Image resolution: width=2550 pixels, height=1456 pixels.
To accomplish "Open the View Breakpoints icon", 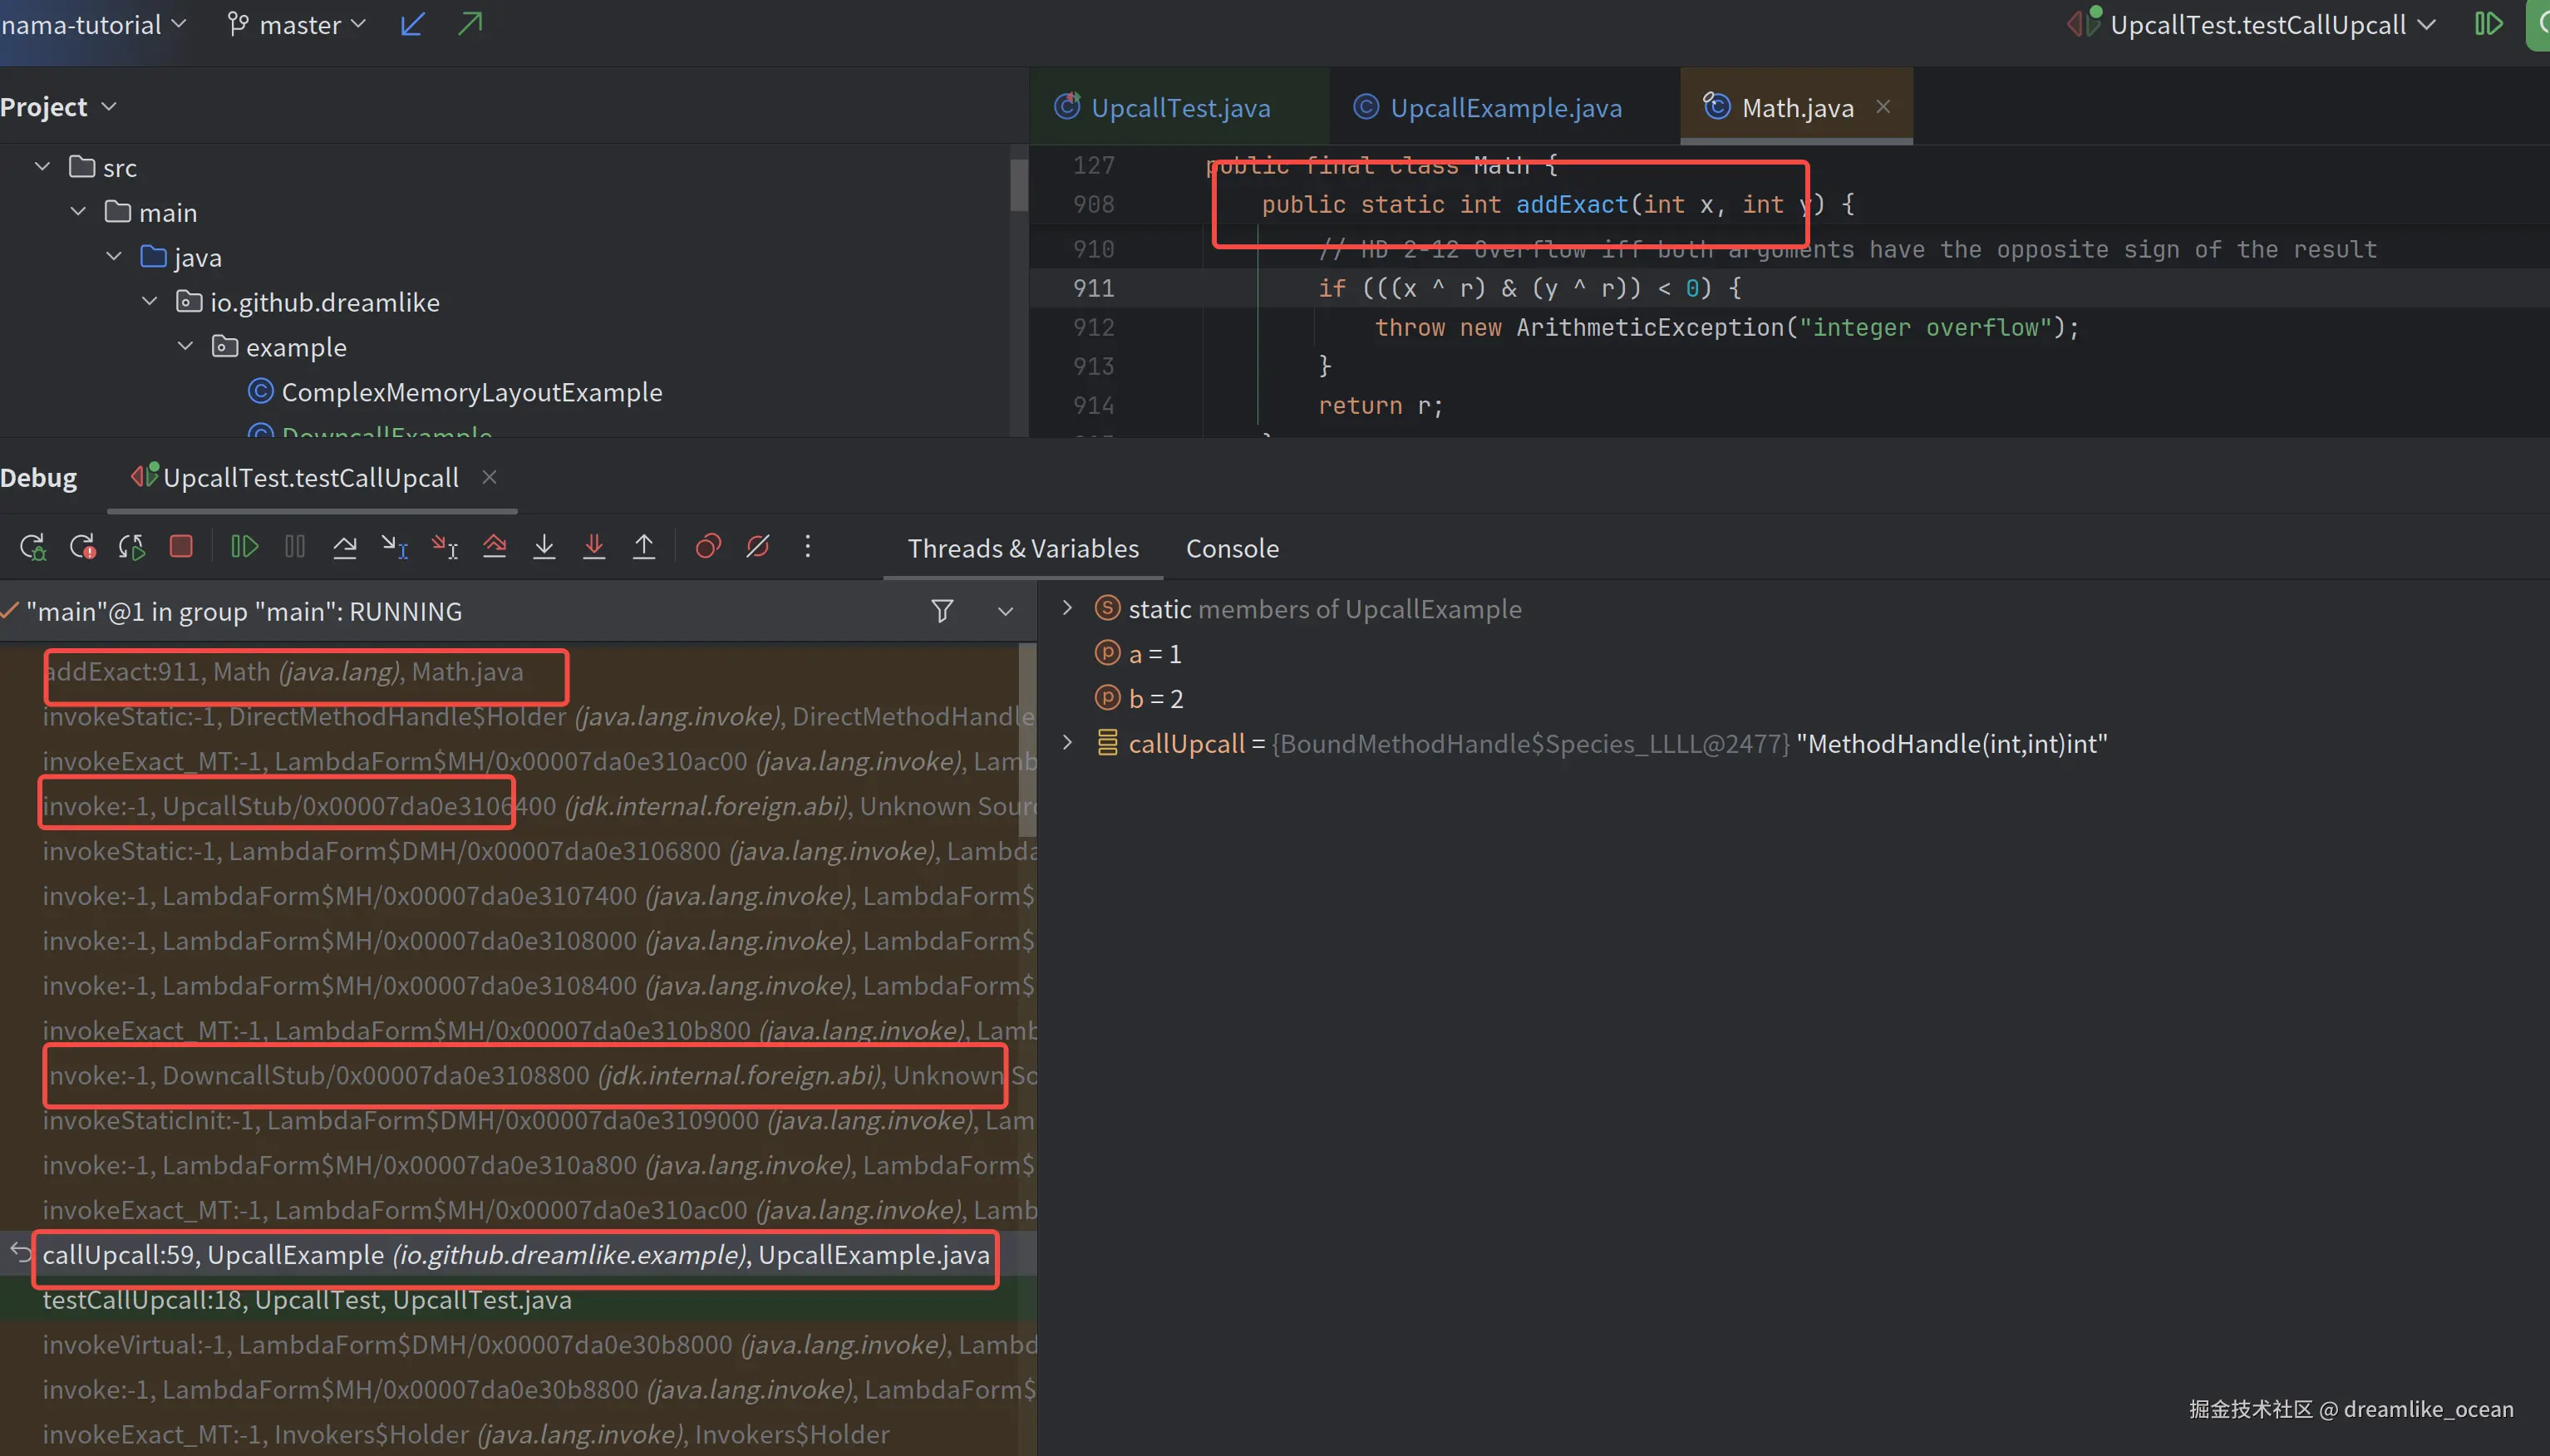I will click(708, 546).
